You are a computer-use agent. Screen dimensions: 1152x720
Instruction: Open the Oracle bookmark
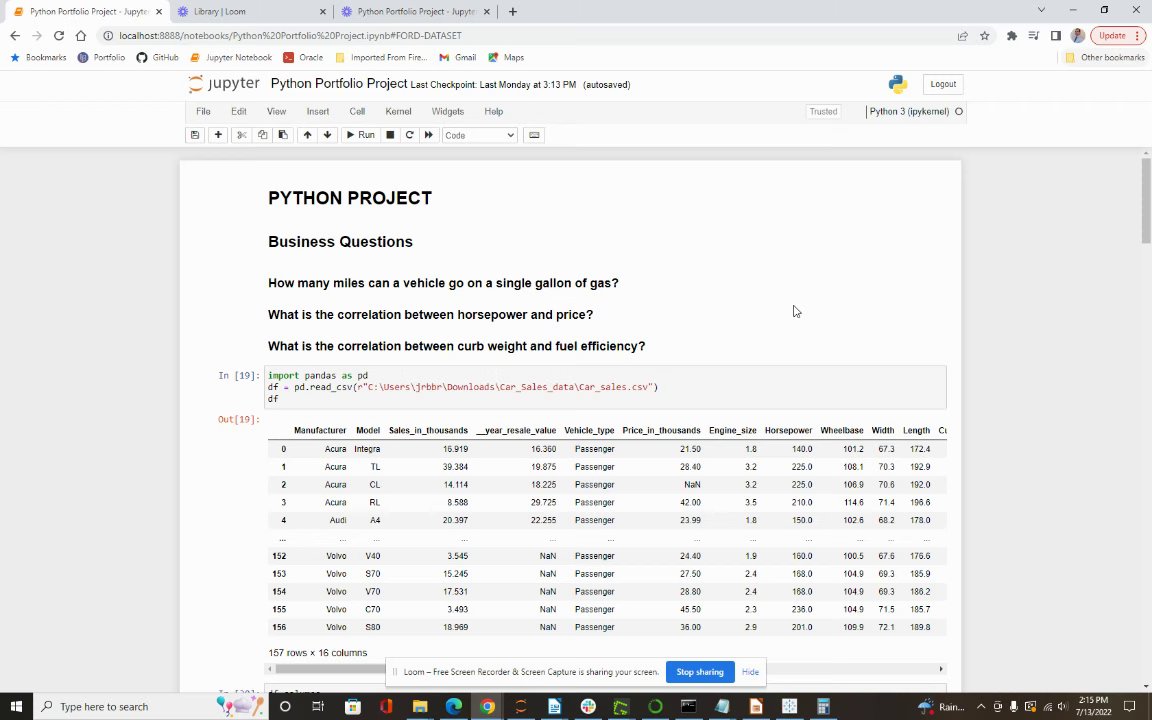tap(303, 57)
